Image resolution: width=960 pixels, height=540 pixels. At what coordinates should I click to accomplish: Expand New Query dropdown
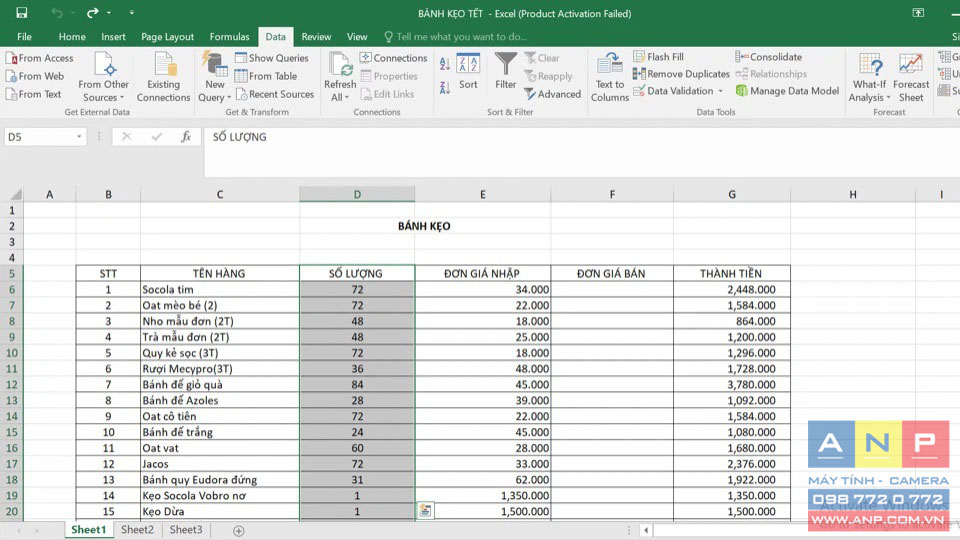point(214,91)
